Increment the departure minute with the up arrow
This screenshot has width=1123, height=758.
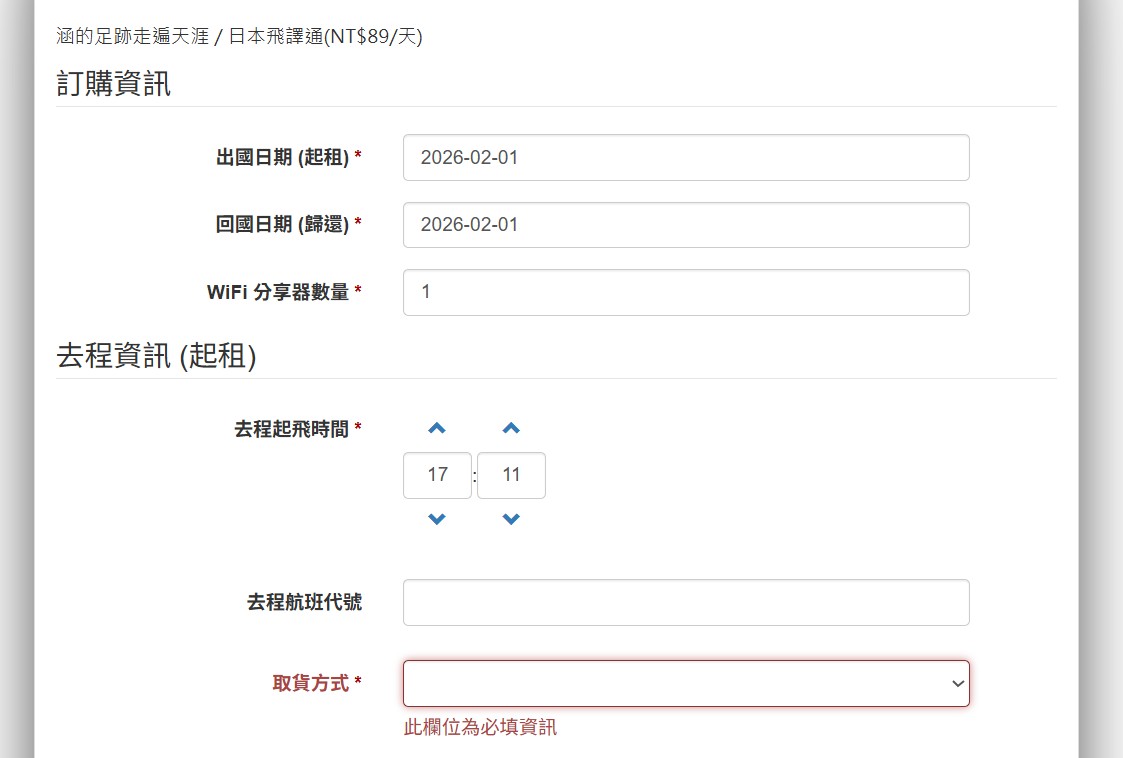(511, 427)
